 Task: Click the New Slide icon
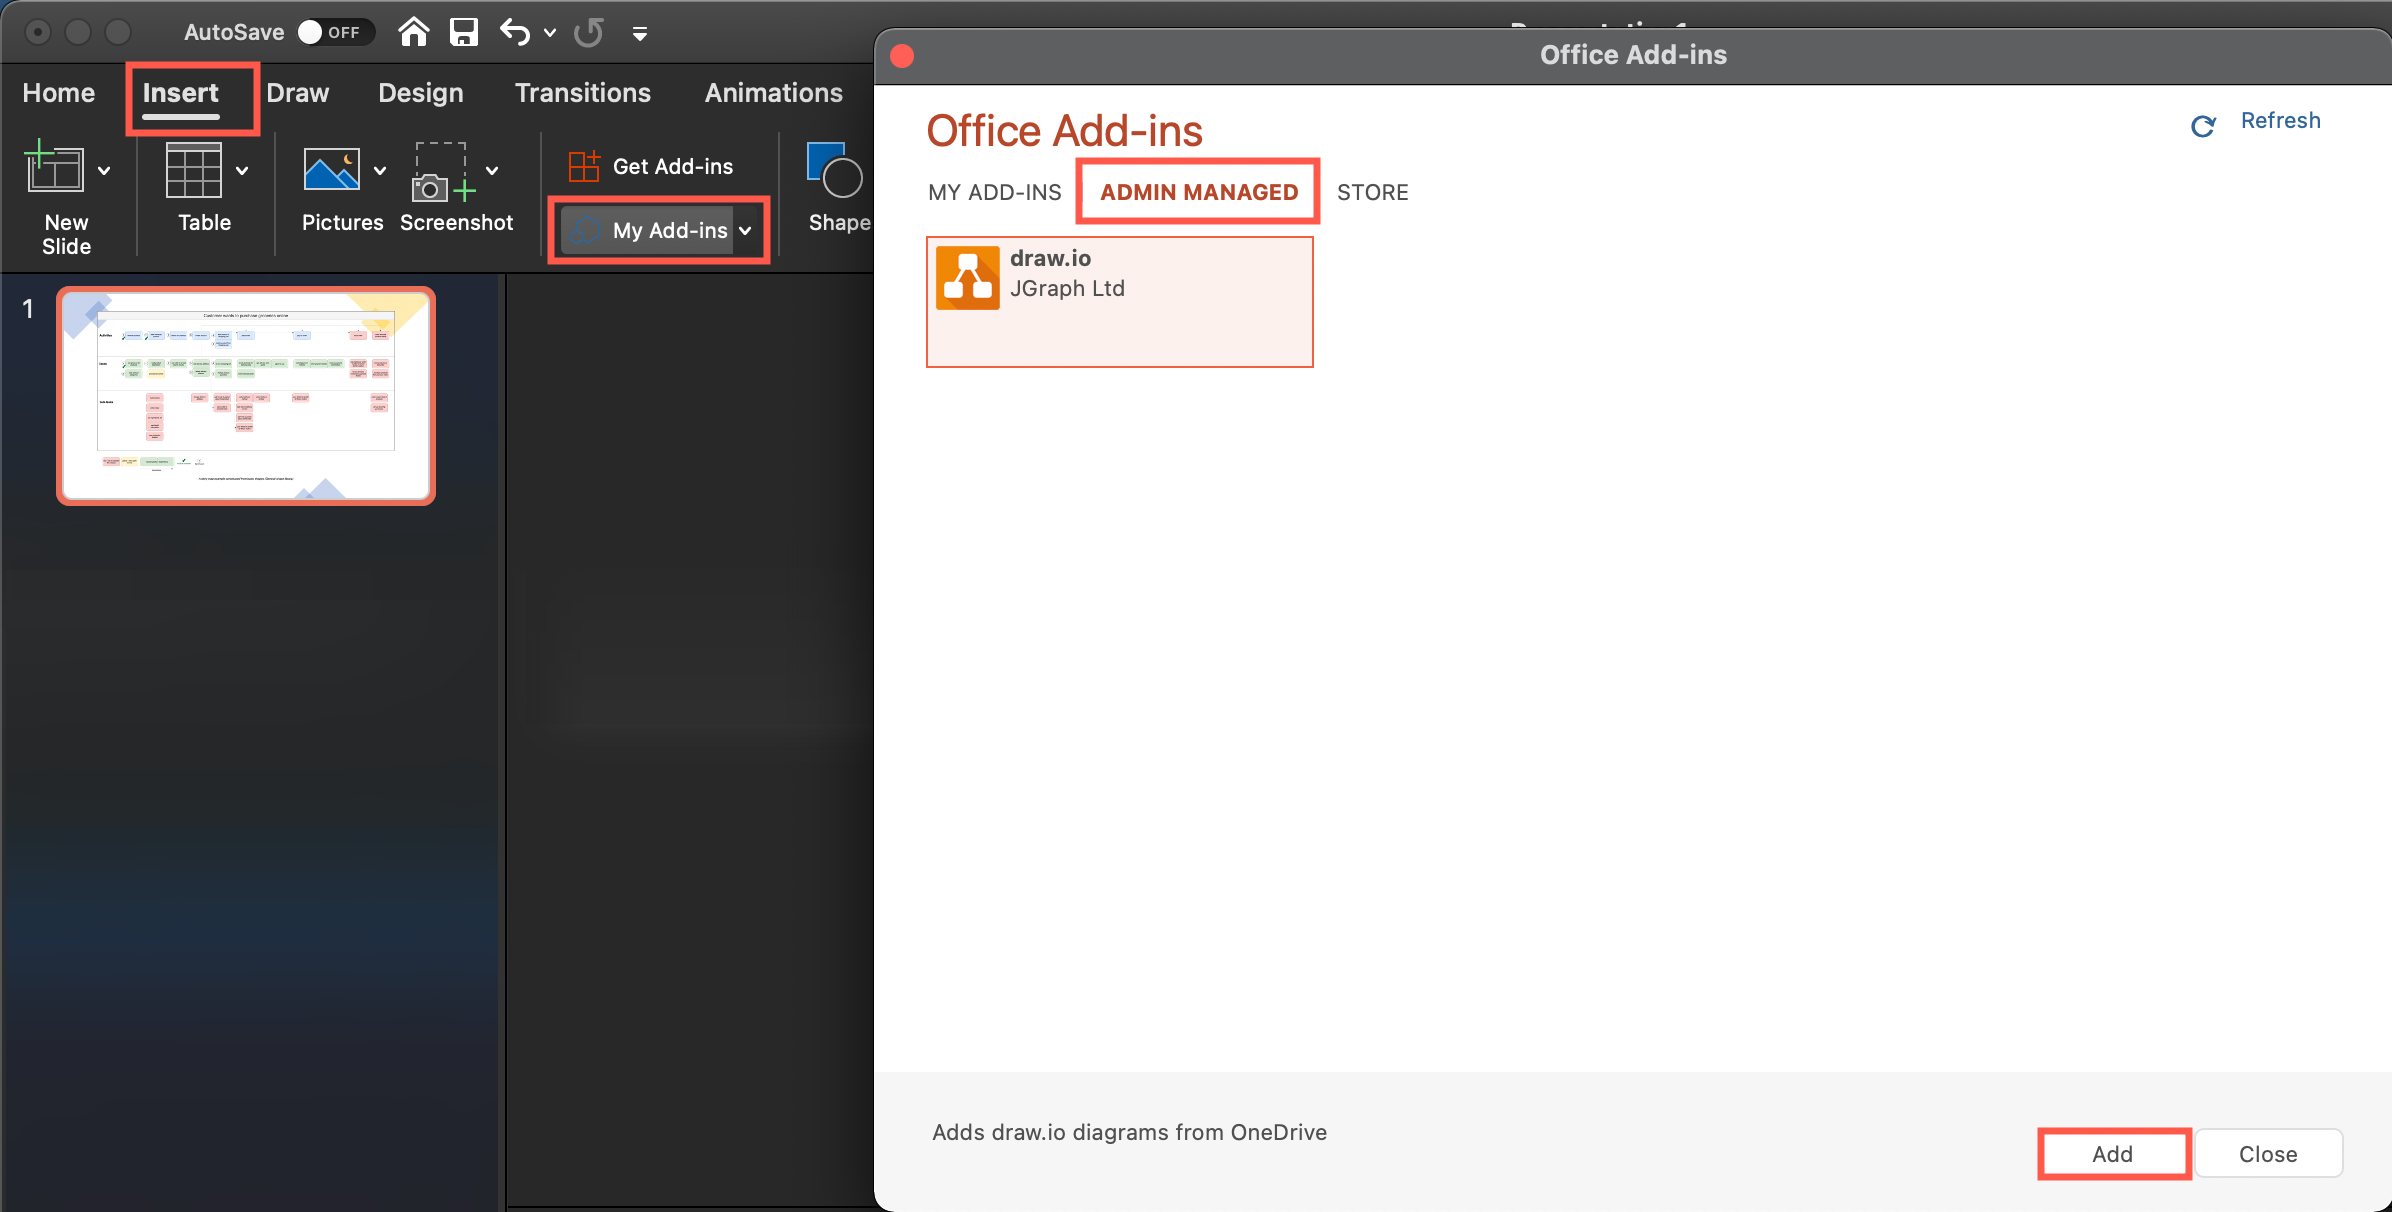pyautogui.click(x=56, y=169)
